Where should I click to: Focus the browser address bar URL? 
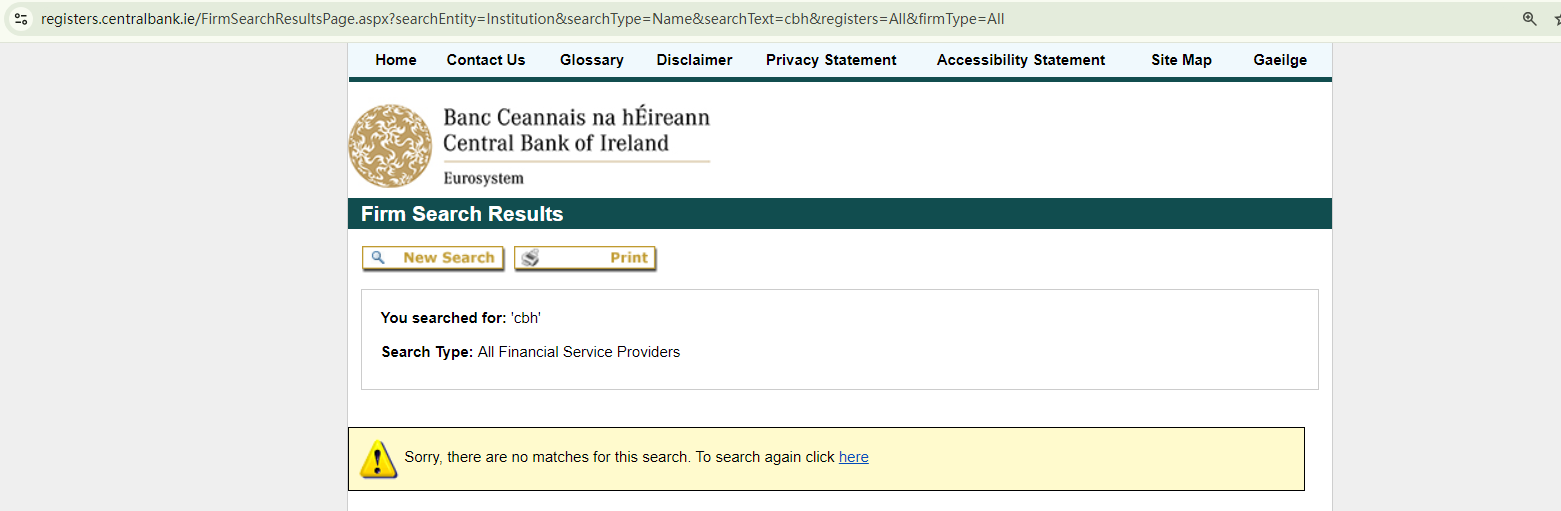522,19
